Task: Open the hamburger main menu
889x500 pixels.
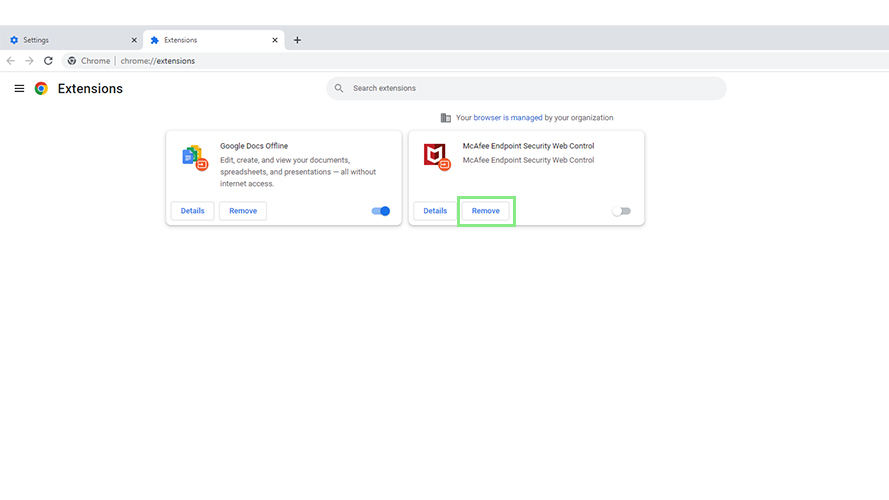Action: point(19,88)
